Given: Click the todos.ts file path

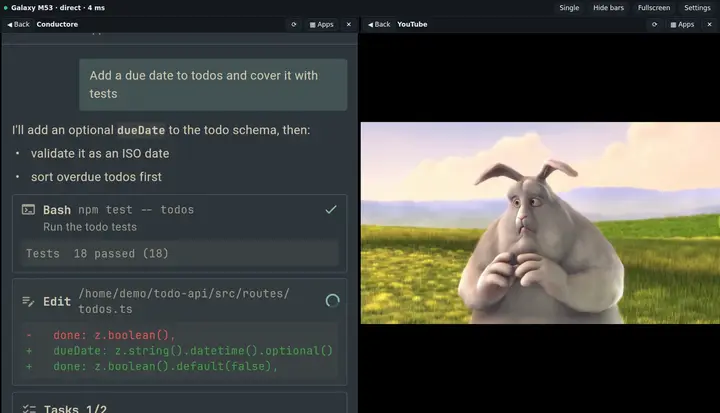Looking at the screenshot, I should pyautogui.click(x=184, y=301).
